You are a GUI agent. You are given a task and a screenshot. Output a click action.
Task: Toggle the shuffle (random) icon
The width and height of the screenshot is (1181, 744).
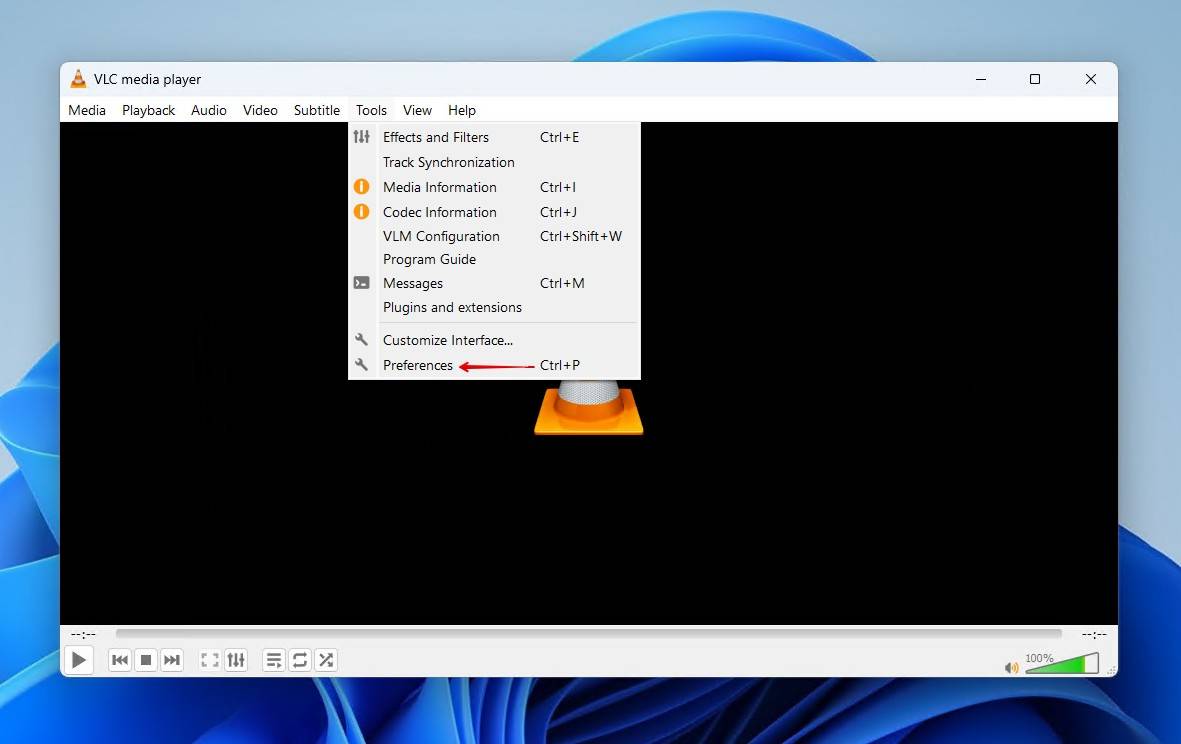point(326,660)
